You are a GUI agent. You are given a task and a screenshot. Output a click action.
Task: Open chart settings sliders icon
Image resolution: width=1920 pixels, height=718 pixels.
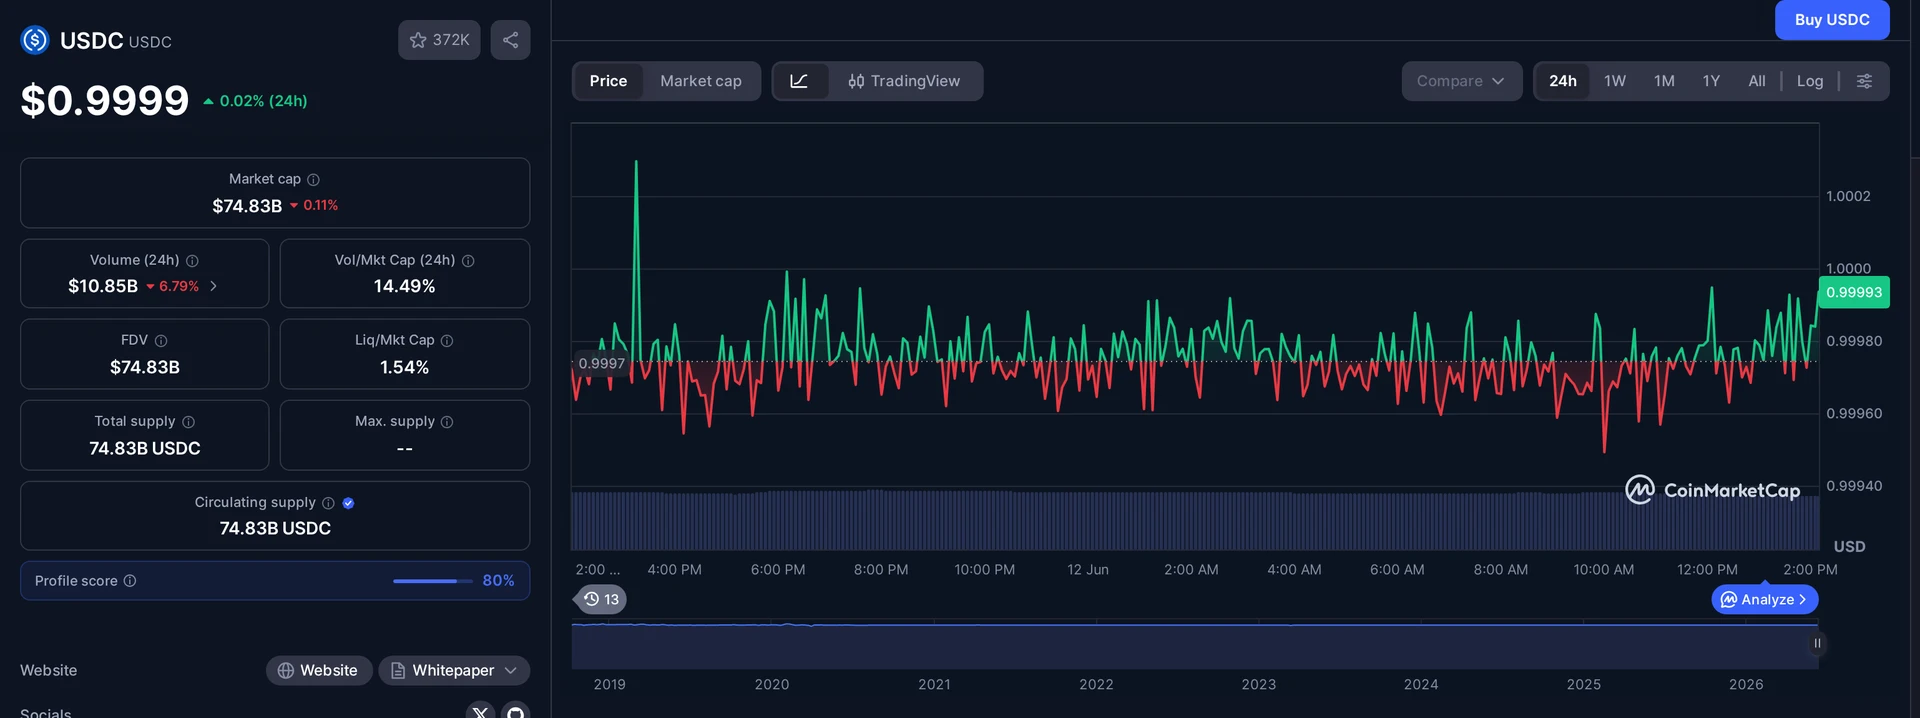(x=1864, y=81)
